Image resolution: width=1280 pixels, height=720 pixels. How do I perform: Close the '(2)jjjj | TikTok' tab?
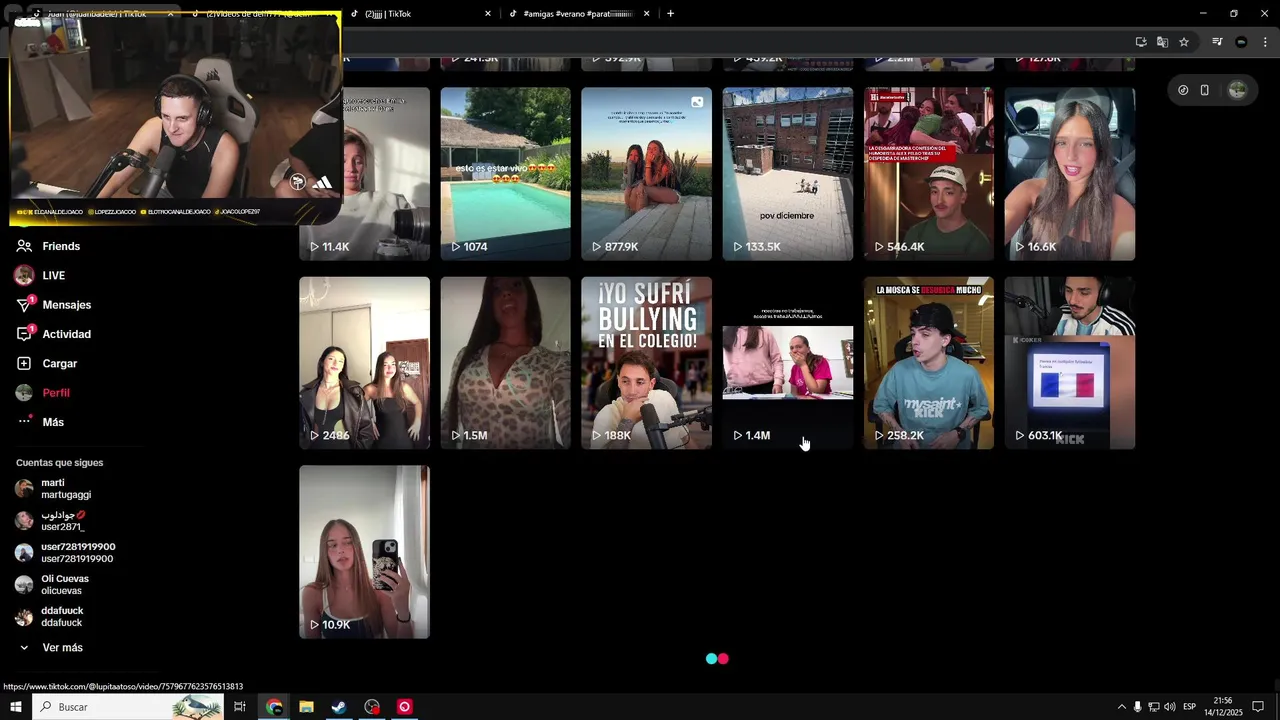(488, 14)
